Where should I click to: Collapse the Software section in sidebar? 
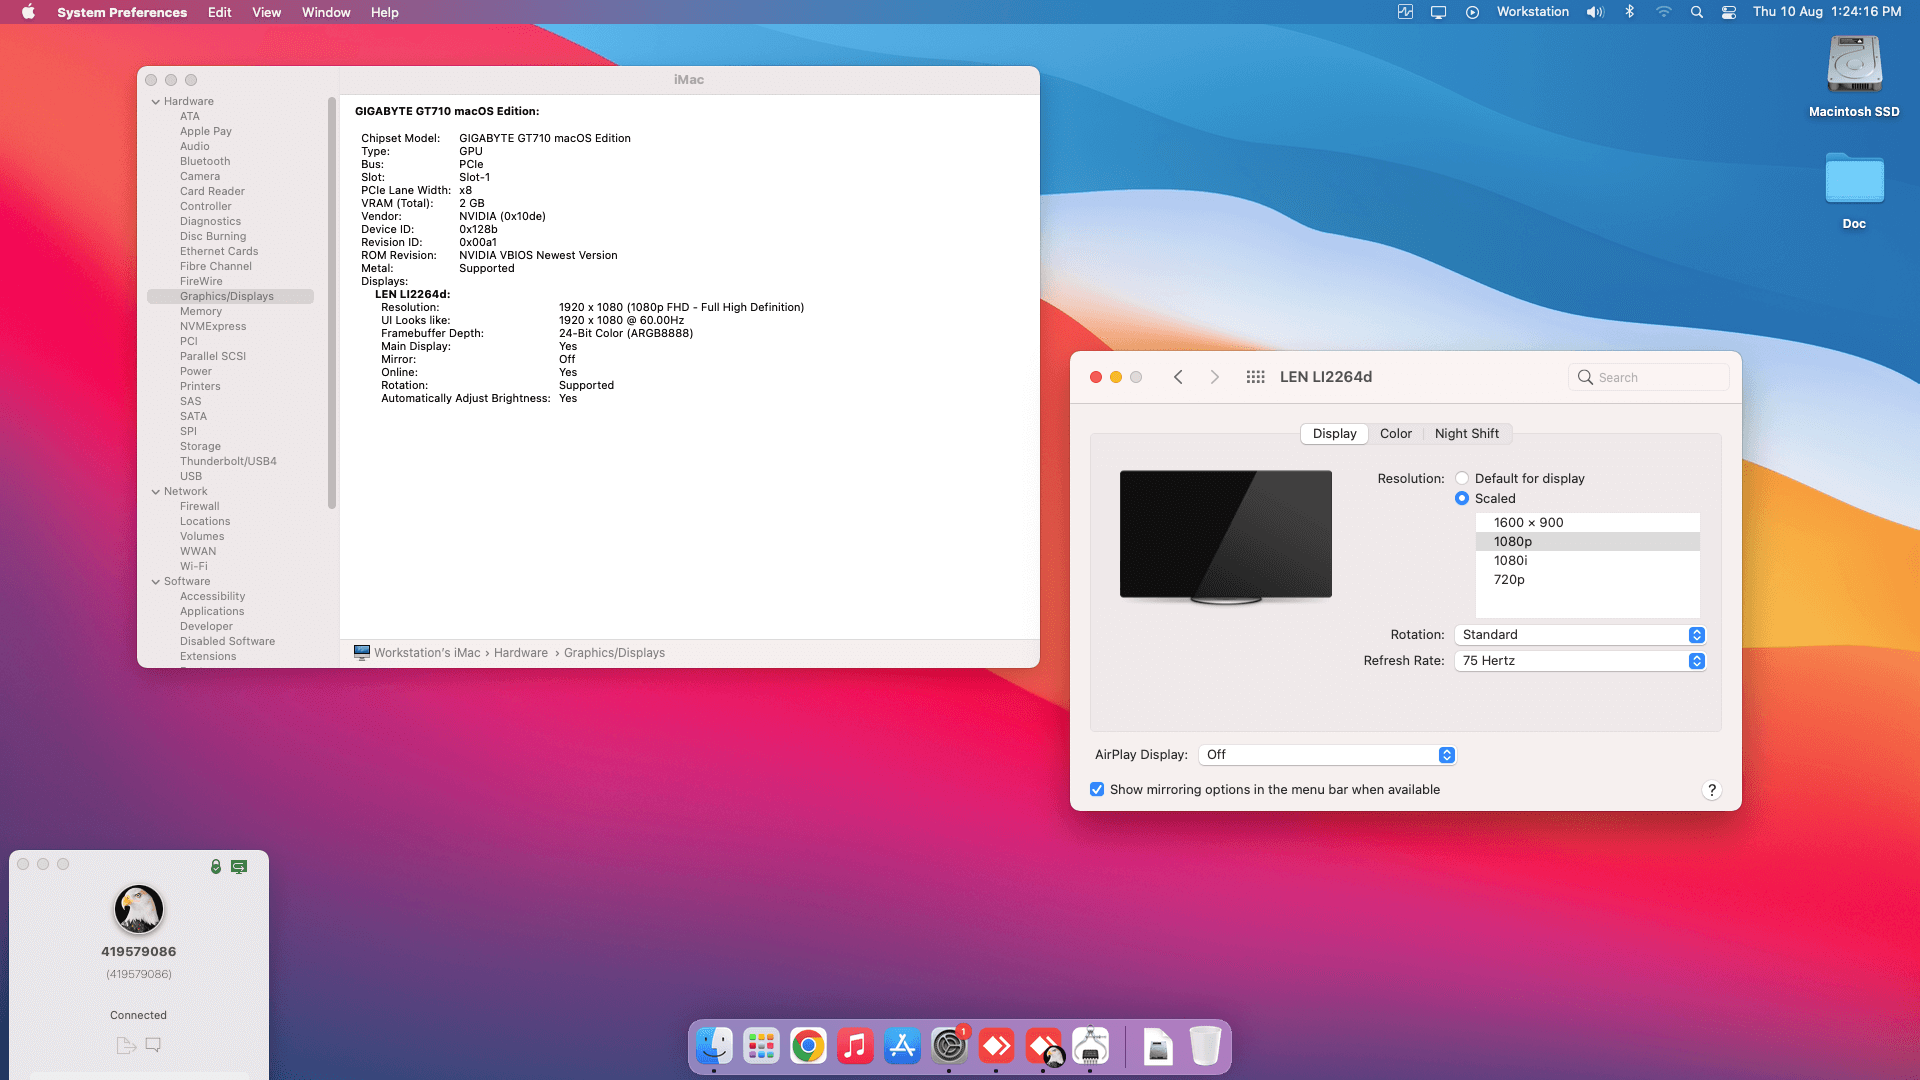click(155, 581)
